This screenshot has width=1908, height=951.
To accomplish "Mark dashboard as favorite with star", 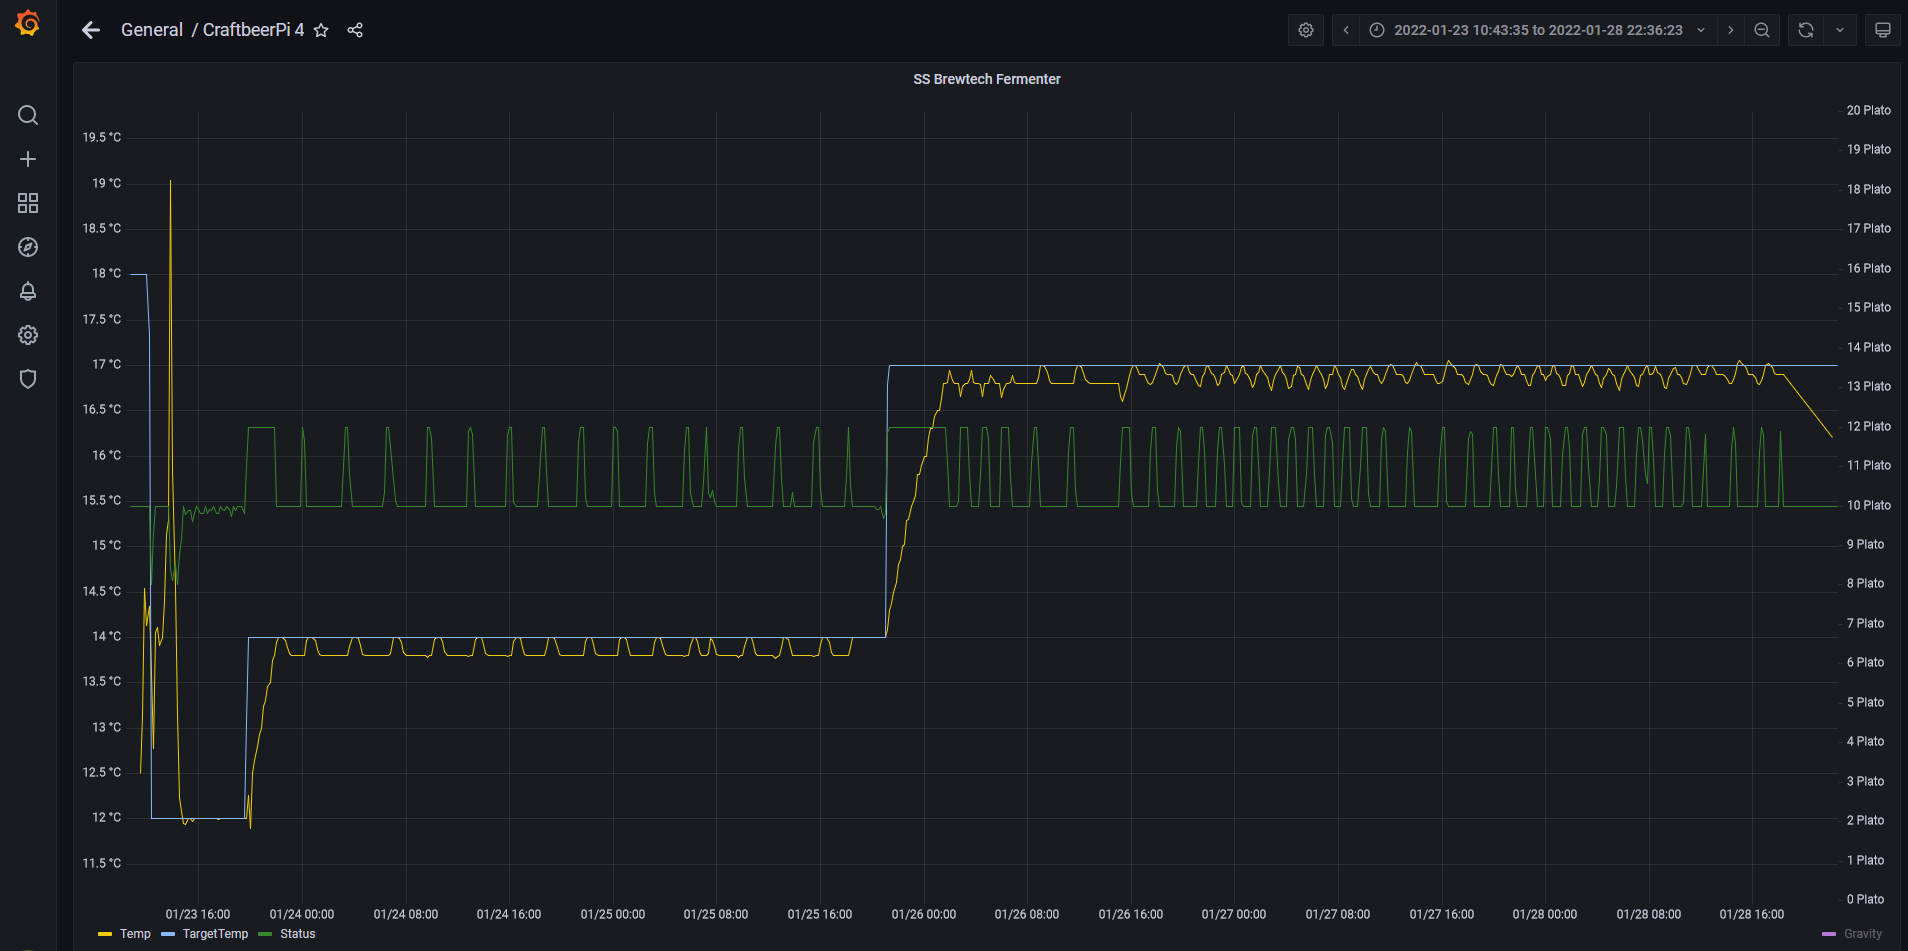I will point(321,30).
